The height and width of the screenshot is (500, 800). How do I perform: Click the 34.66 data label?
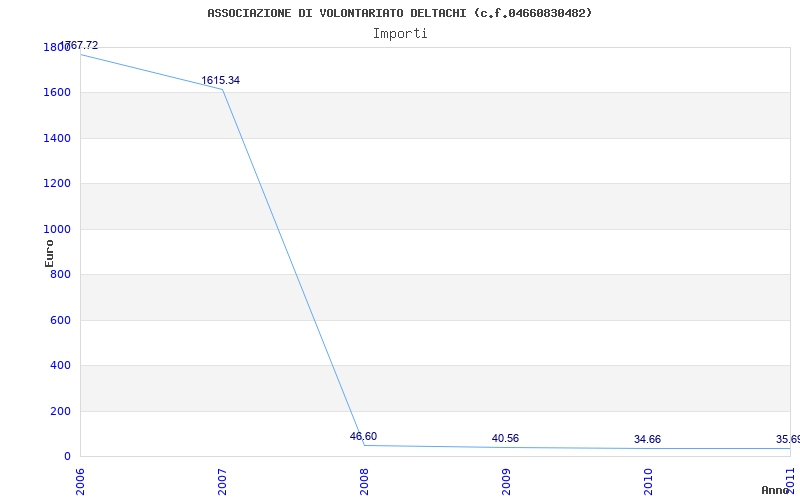(647, 439)
